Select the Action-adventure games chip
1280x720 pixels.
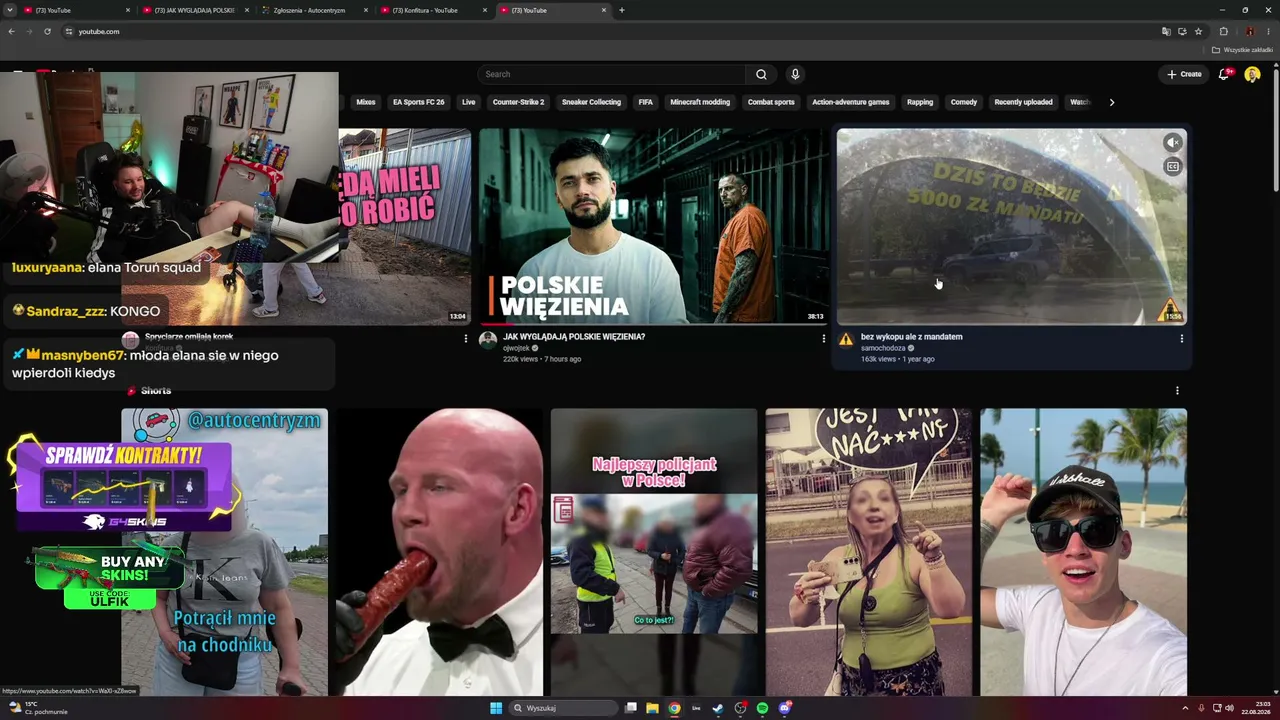tap(850, 102)
